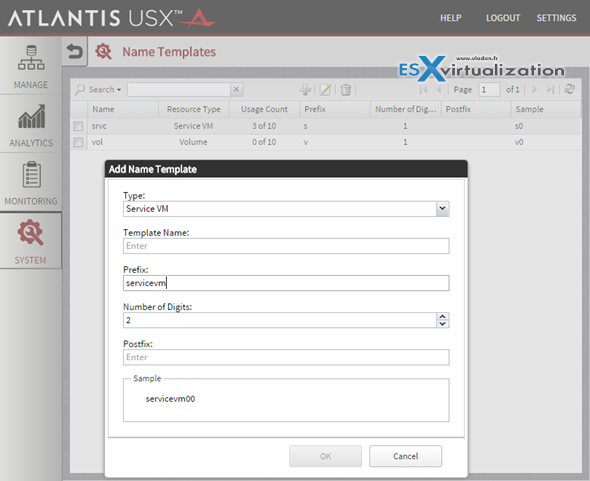
Task: Decrease Number of Digits with down arrow
Action: click(x=442, y=324)
